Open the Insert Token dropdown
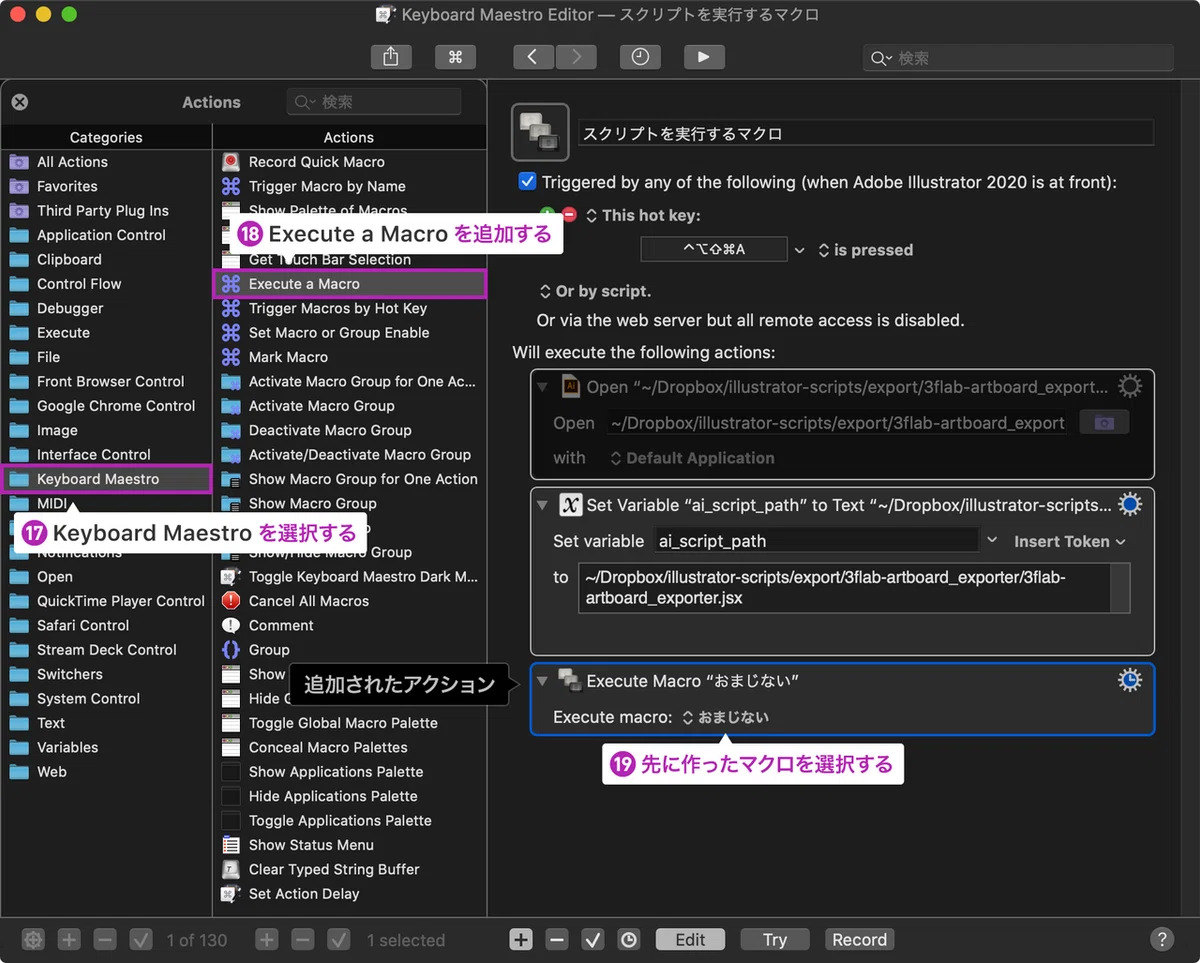The width and height of the screenshot is (1200, 963). (x=1069, y=541)
